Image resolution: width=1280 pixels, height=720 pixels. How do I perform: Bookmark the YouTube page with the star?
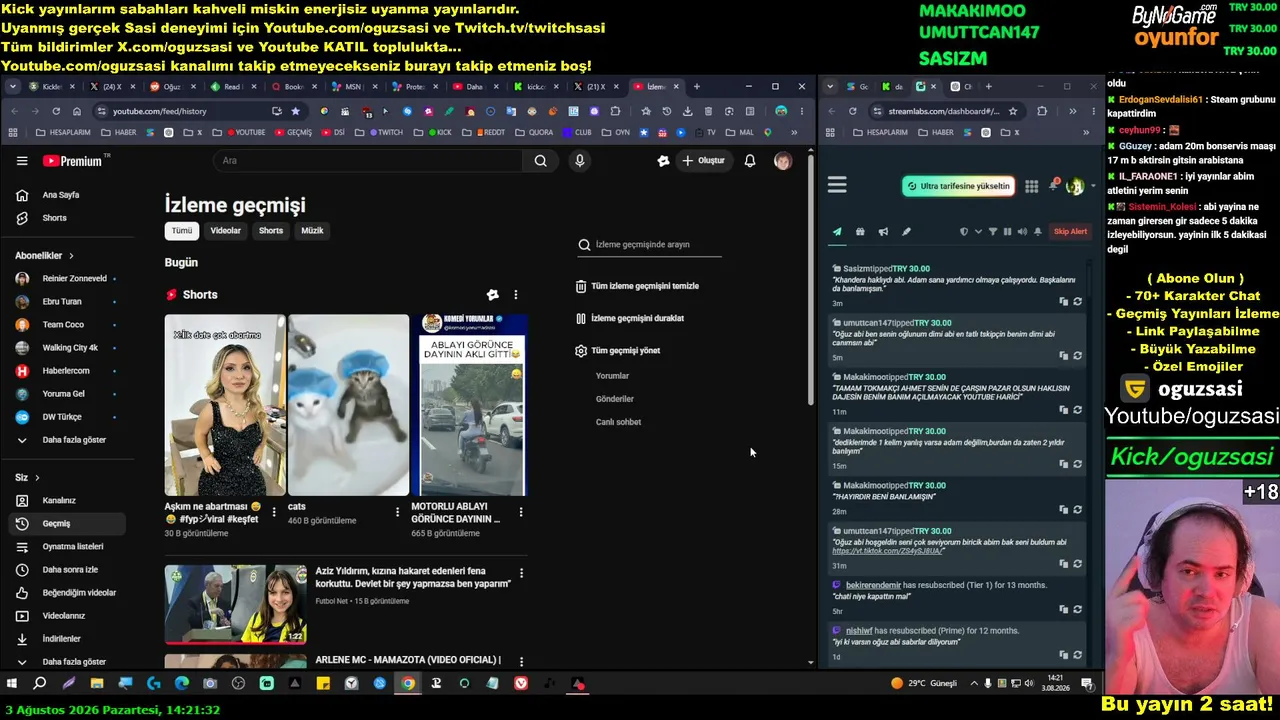[x=295, y=111]
